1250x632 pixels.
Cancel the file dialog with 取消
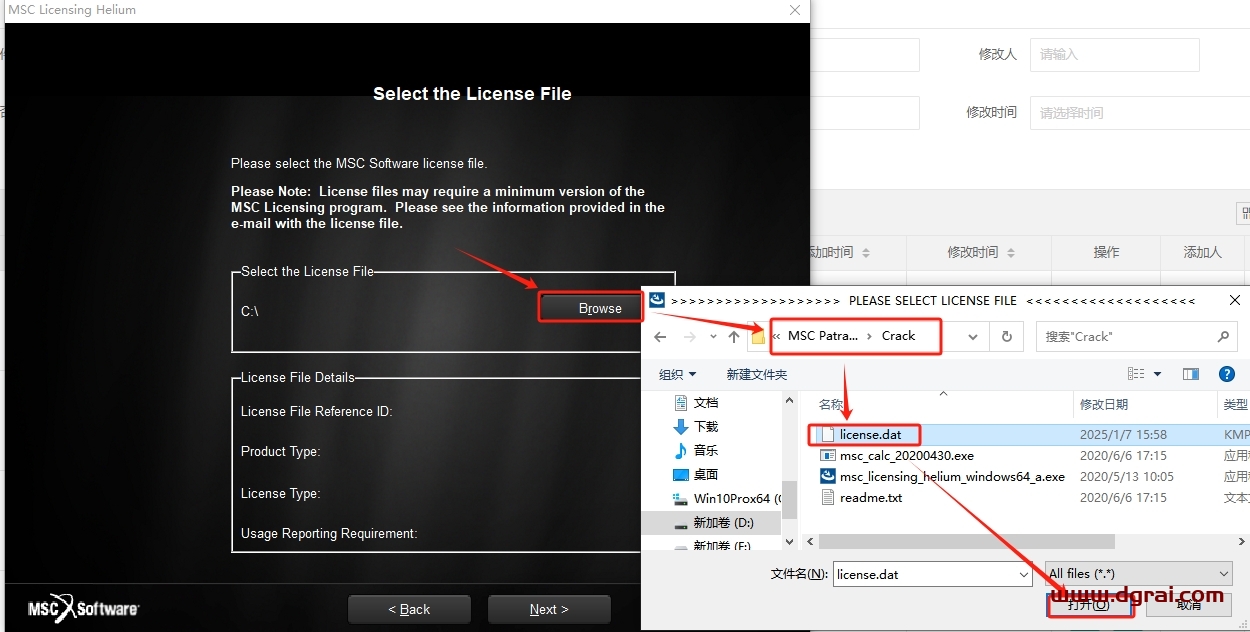click(1189, 604)
